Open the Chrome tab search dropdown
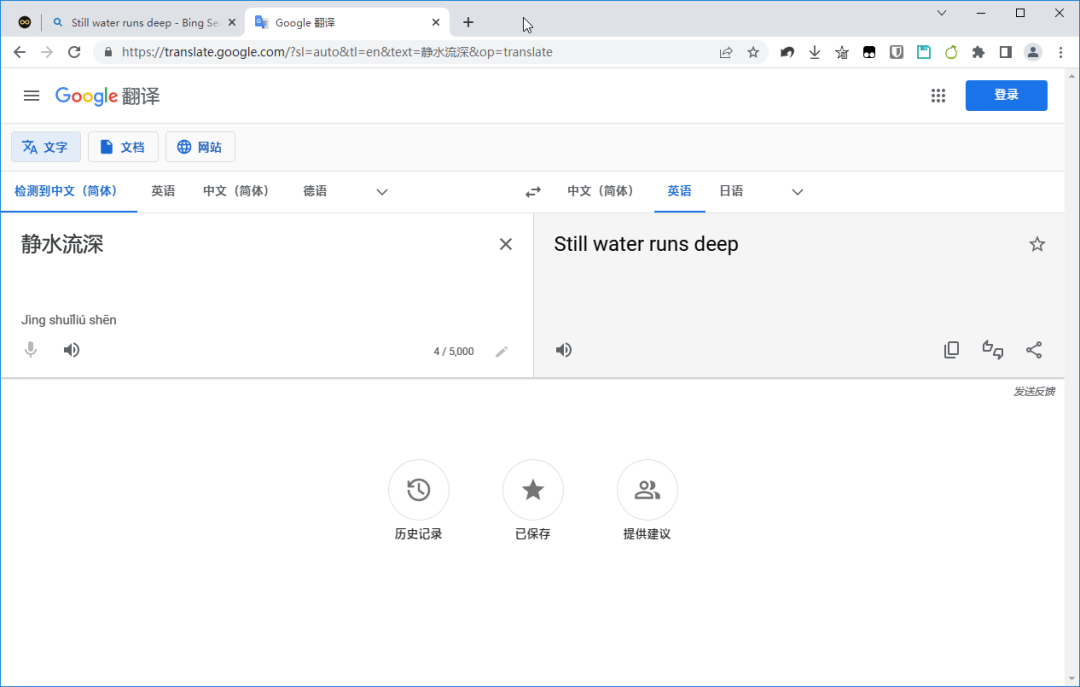The image size is (1080, 687). coord(942,13)
